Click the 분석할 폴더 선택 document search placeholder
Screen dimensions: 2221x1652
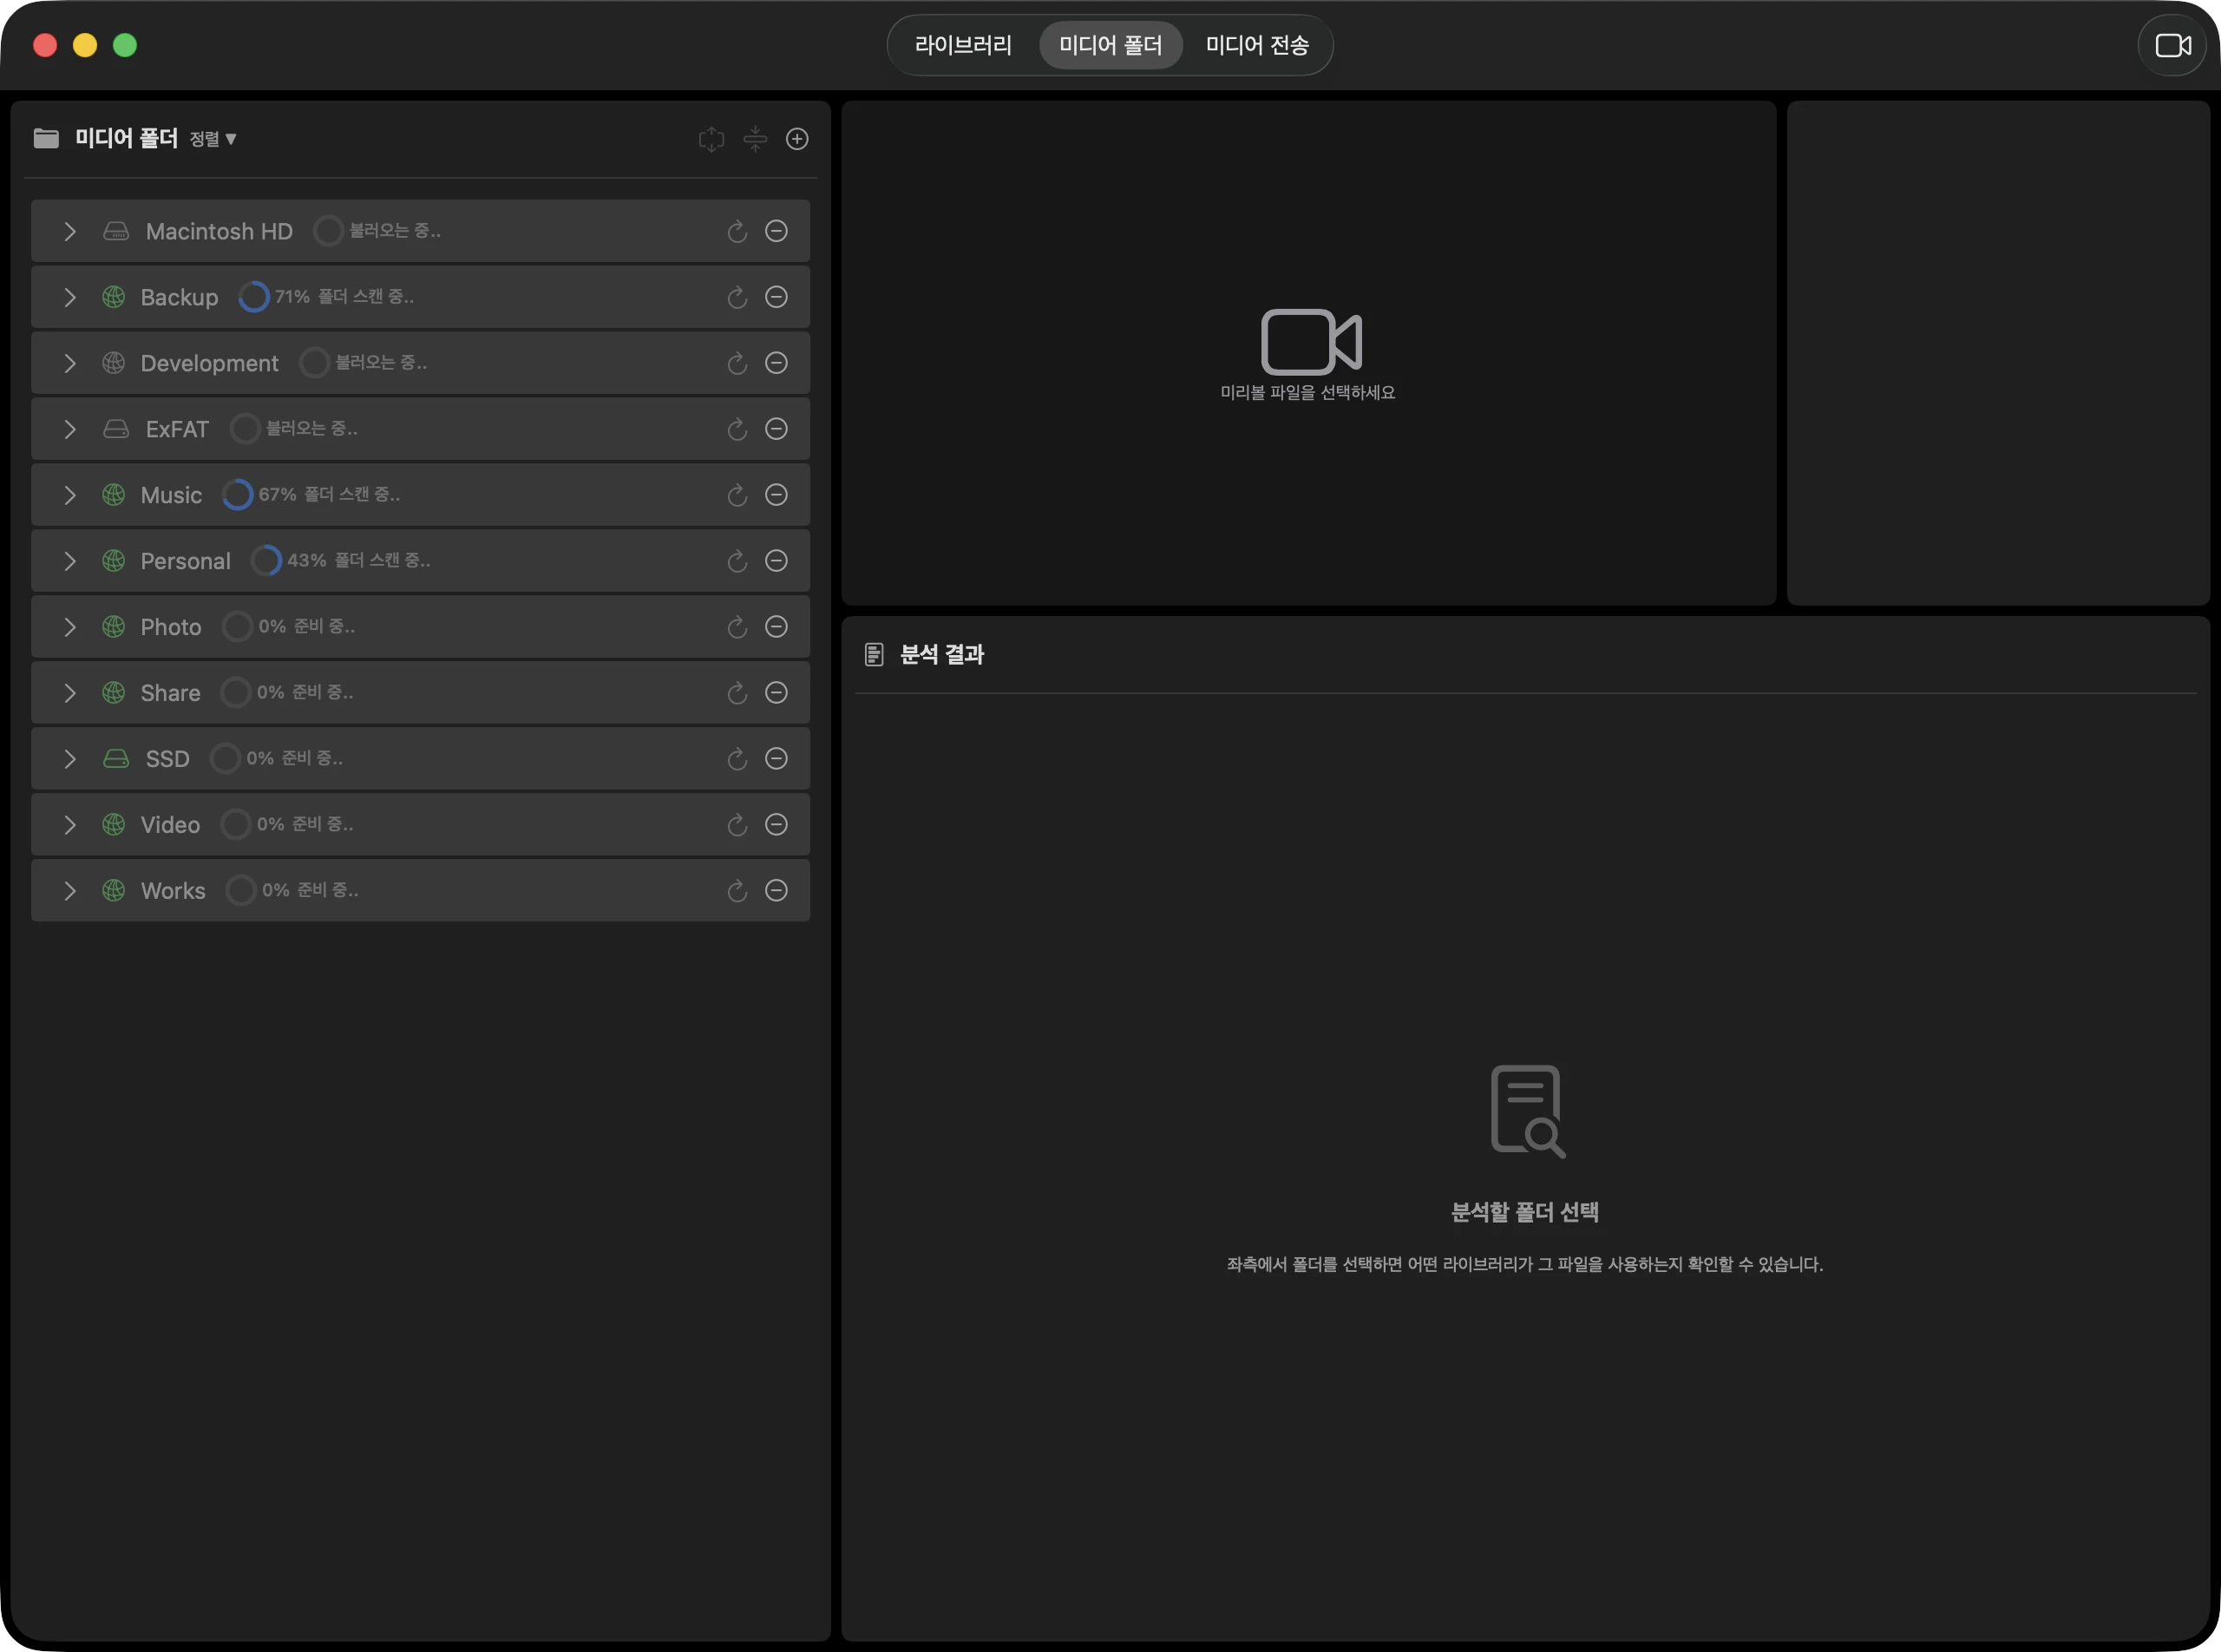click(x=1527, y=1112)
